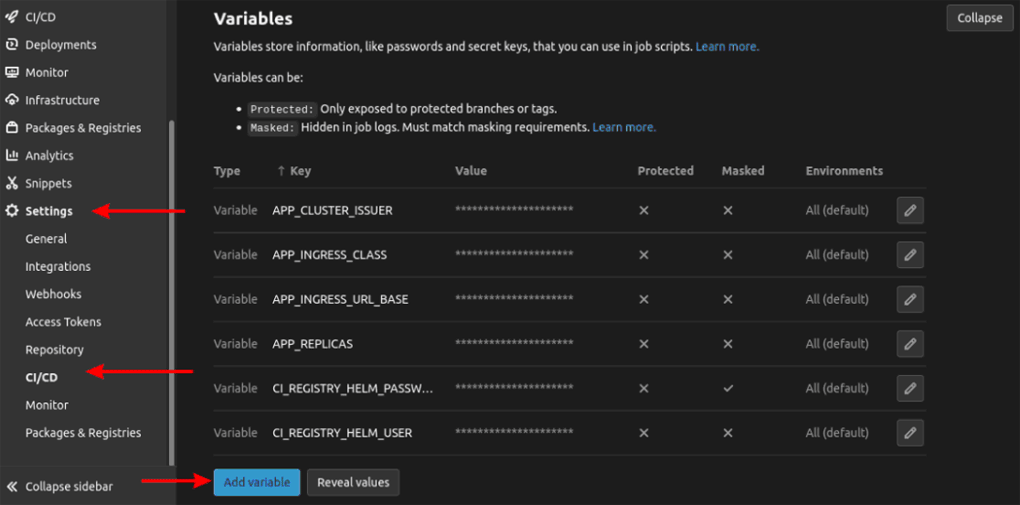
Task: Click the Analytics chart icon
Action: point(12,156)
